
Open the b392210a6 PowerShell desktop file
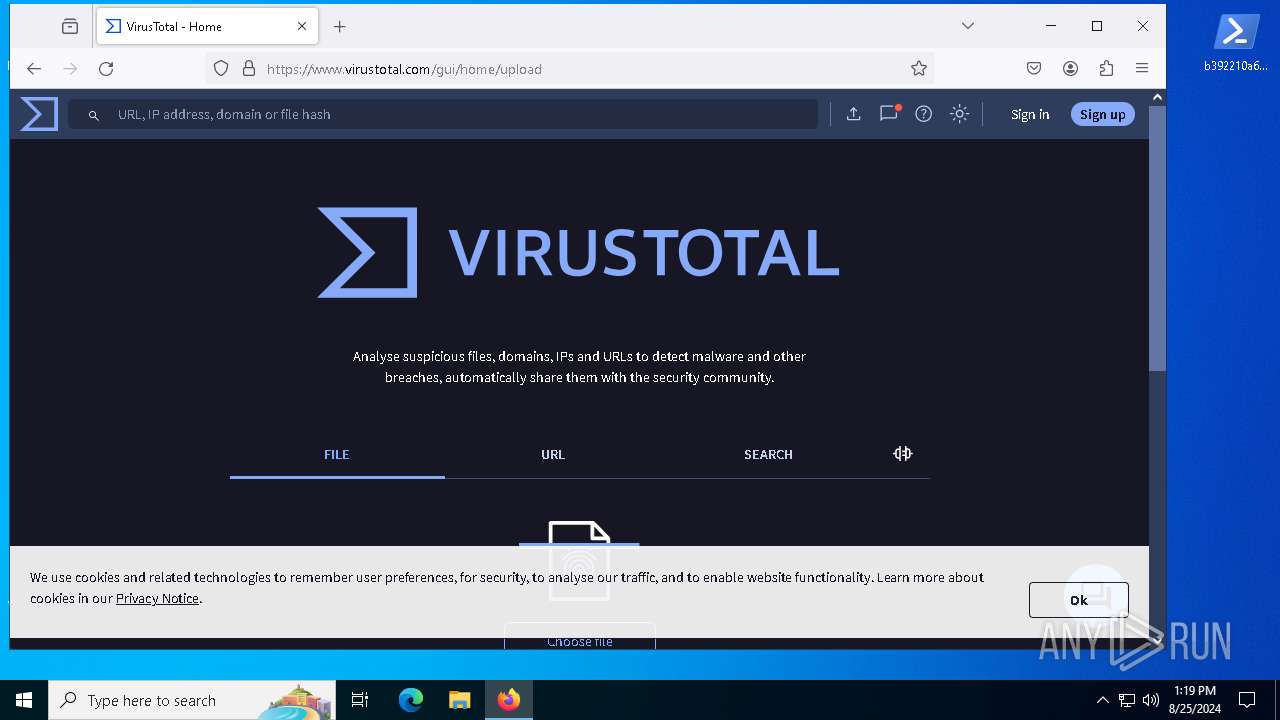coord(1236,43)
